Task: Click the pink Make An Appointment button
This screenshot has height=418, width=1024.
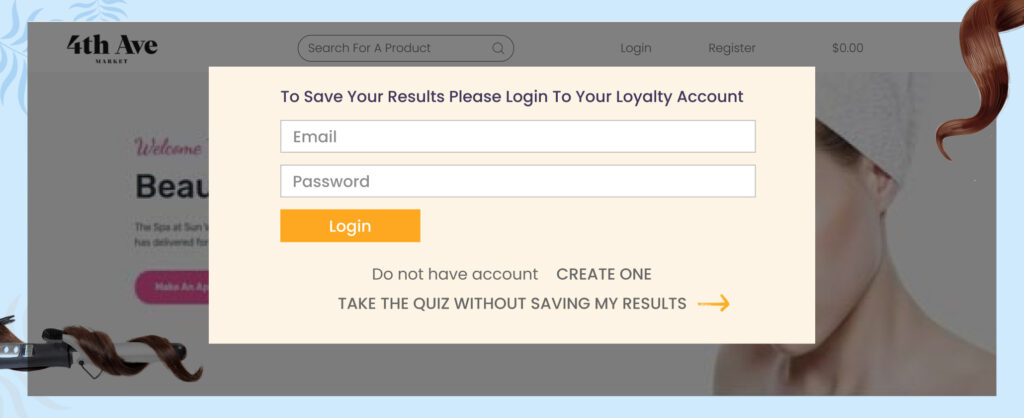Action: pyautogui.click(x=172, y=287)
